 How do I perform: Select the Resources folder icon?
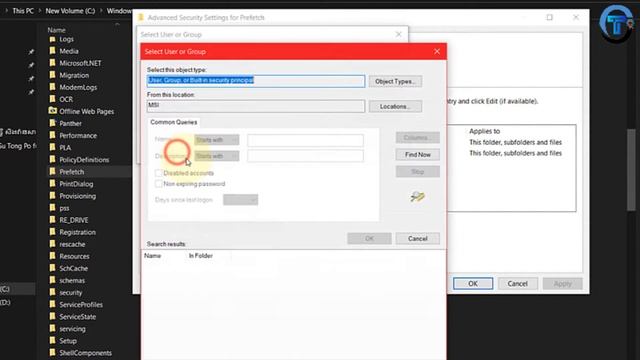[52, 256]
